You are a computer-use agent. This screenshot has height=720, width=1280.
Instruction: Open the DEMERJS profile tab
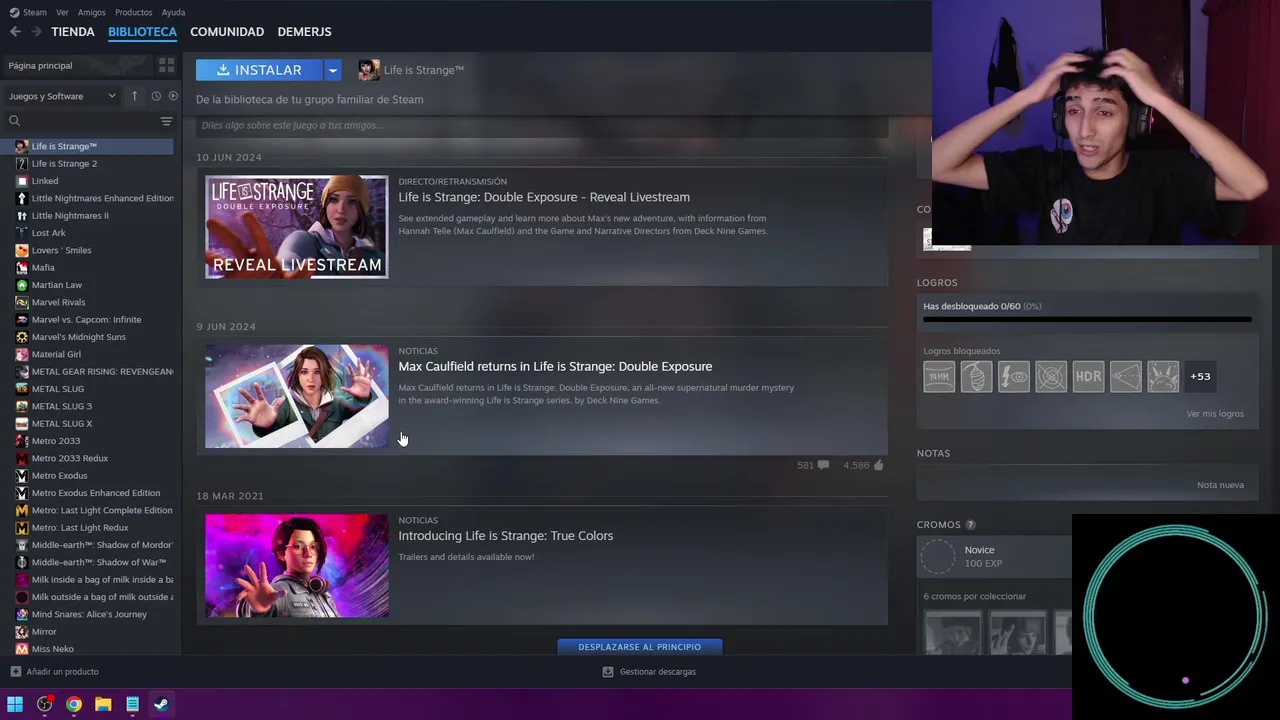304,32
